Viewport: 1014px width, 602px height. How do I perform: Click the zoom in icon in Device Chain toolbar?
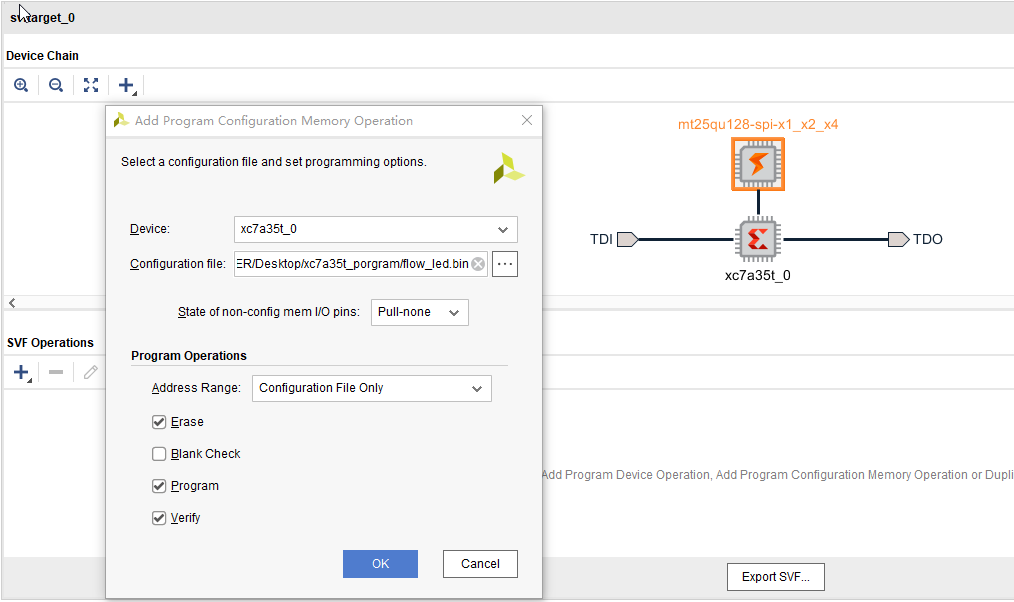point(21,85)
